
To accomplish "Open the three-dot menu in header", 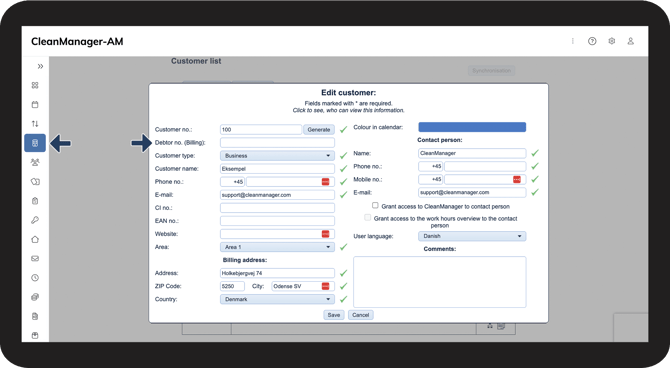I will tap(573, 41).
